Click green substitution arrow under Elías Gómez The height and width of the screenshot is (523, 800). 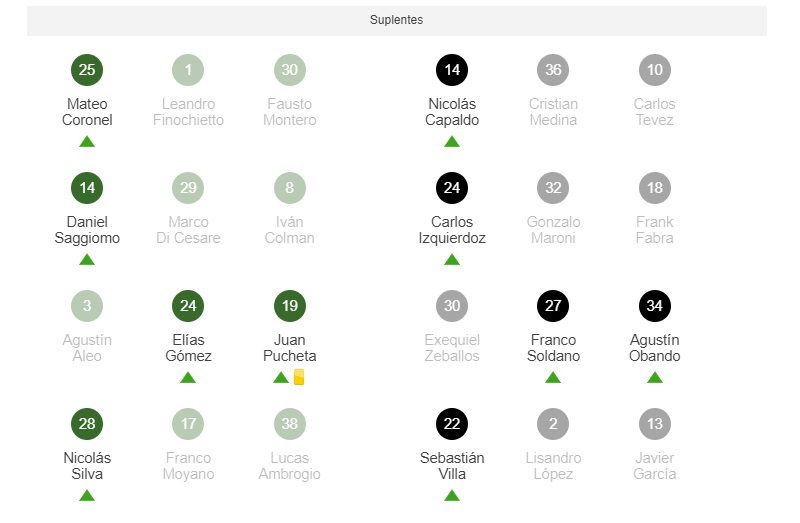[x=188, y=377]
